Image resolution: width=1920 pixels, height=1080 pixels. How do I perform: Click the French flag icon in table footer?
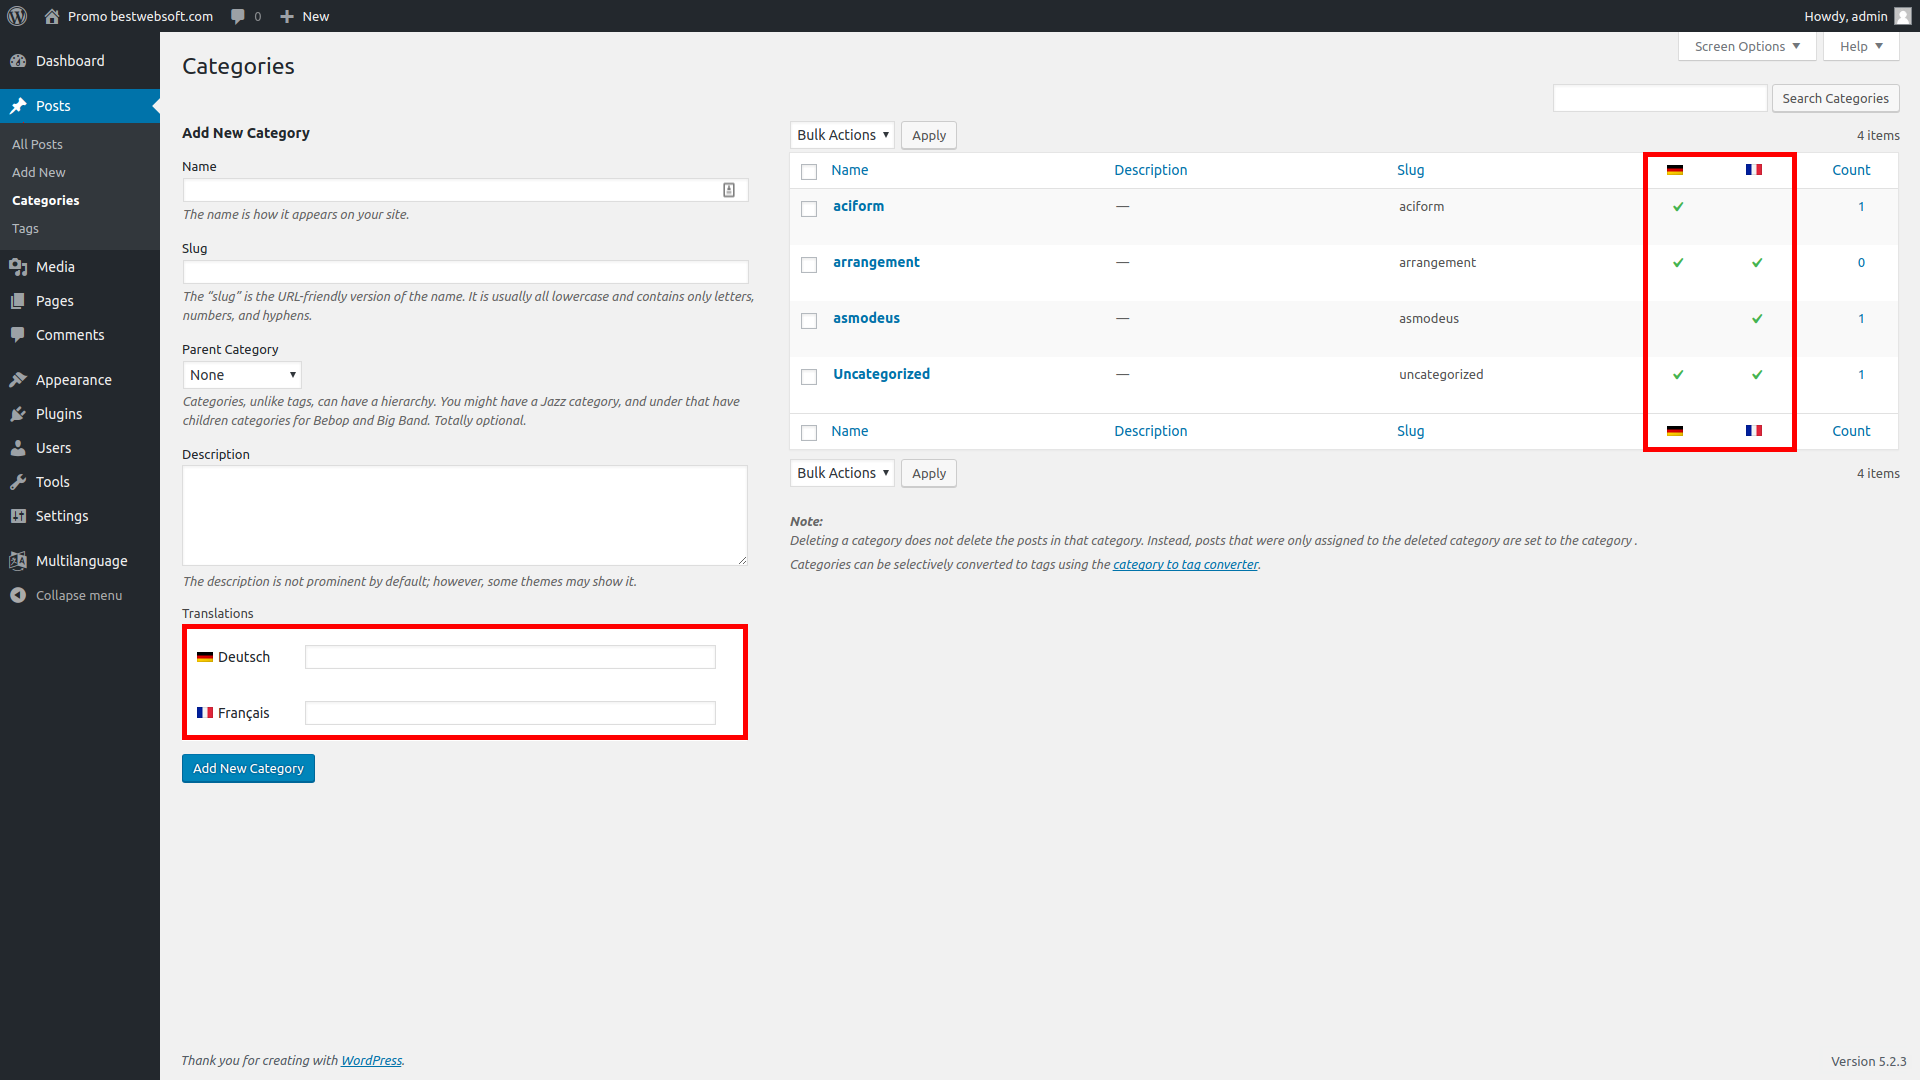pos(1754,431)
